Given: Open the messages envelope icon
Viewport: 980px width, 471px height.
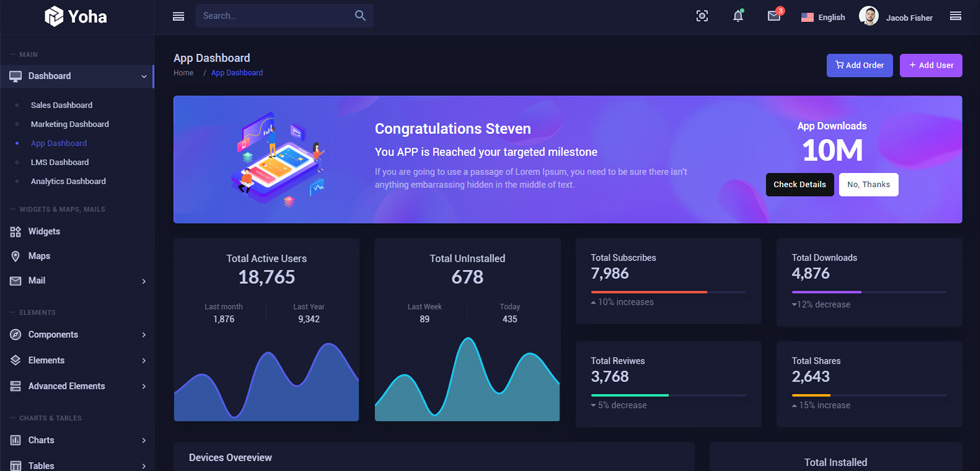Looking at the screenshot, I should coord(774,16).
